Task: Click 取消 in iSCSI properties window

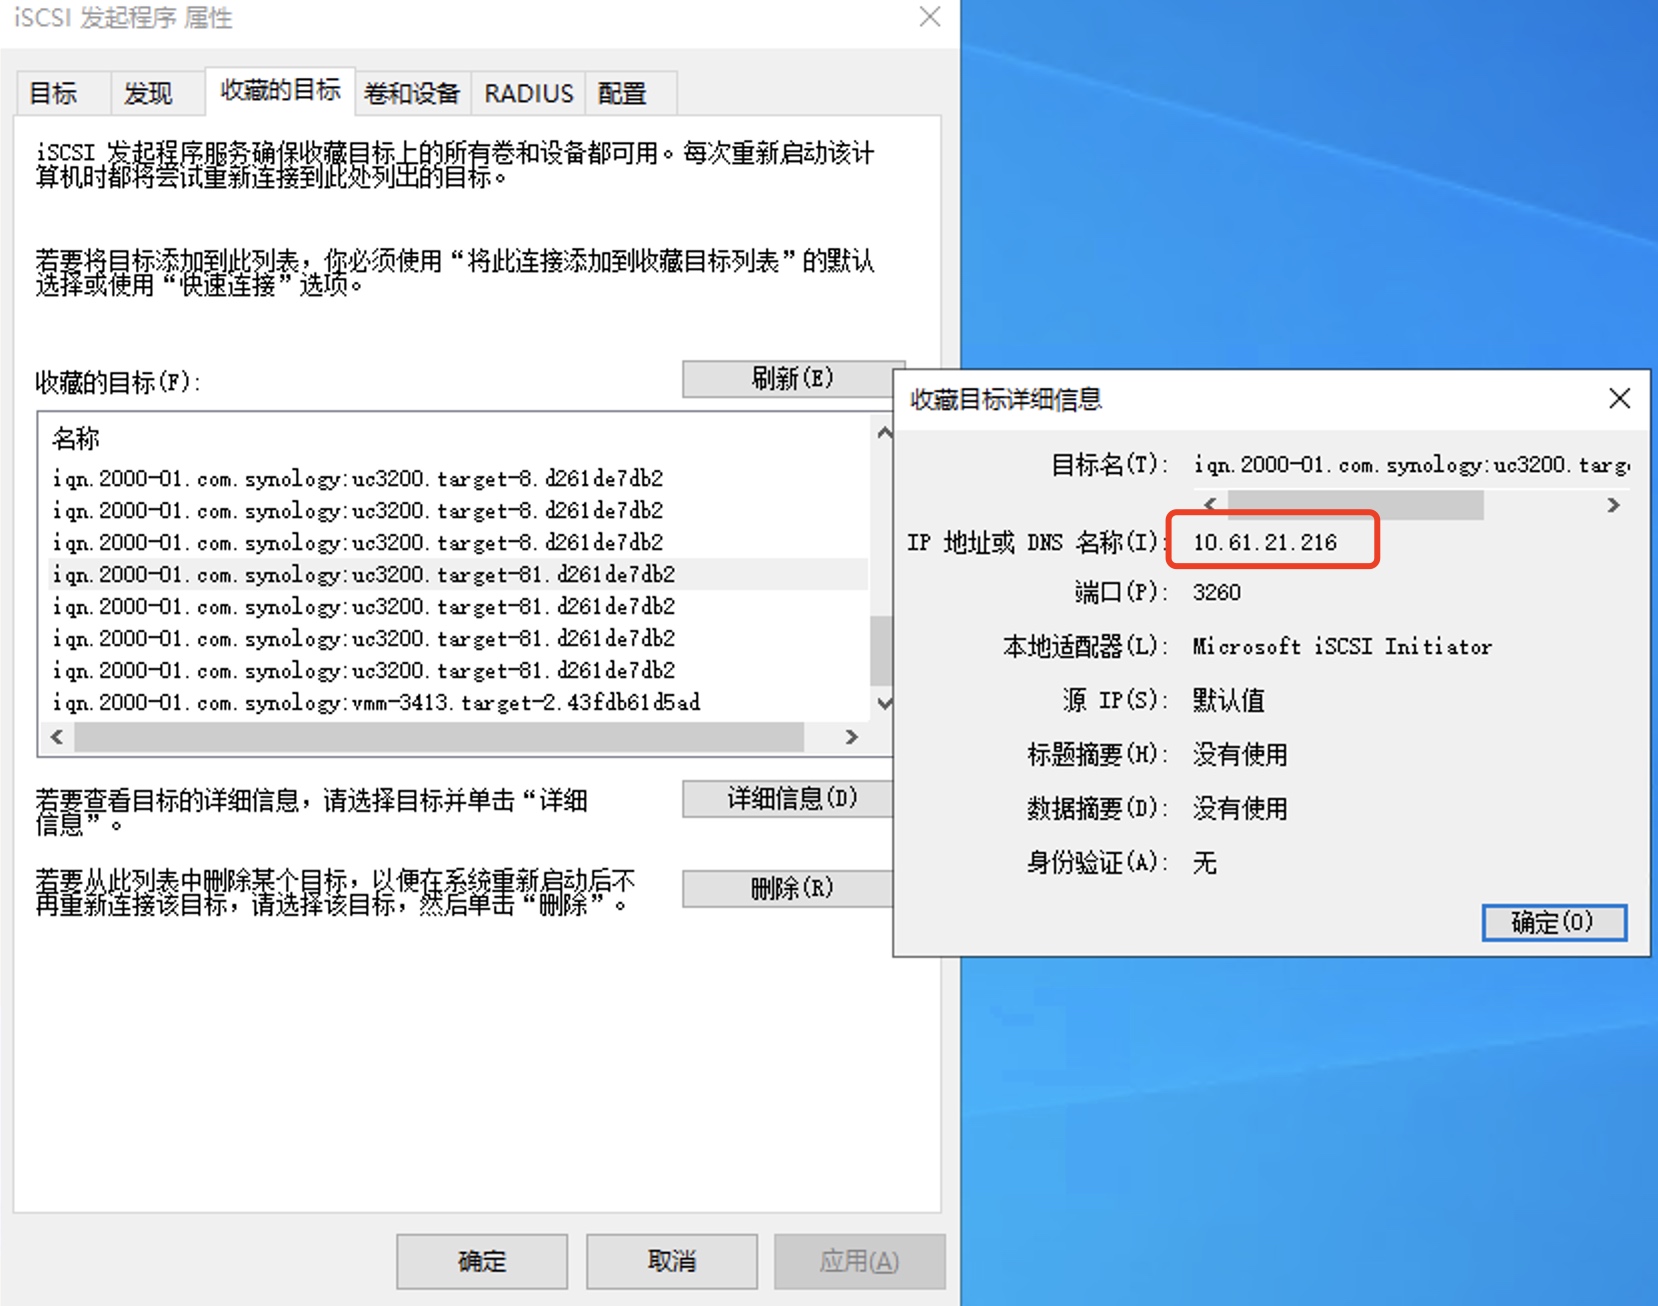Action: coord(672,1261)
